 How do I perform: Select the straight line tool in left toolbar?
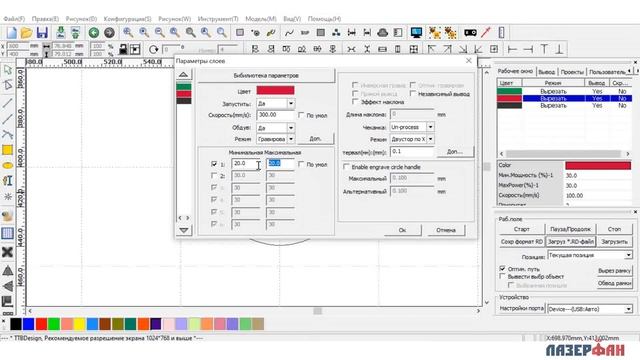coord(7,102)
